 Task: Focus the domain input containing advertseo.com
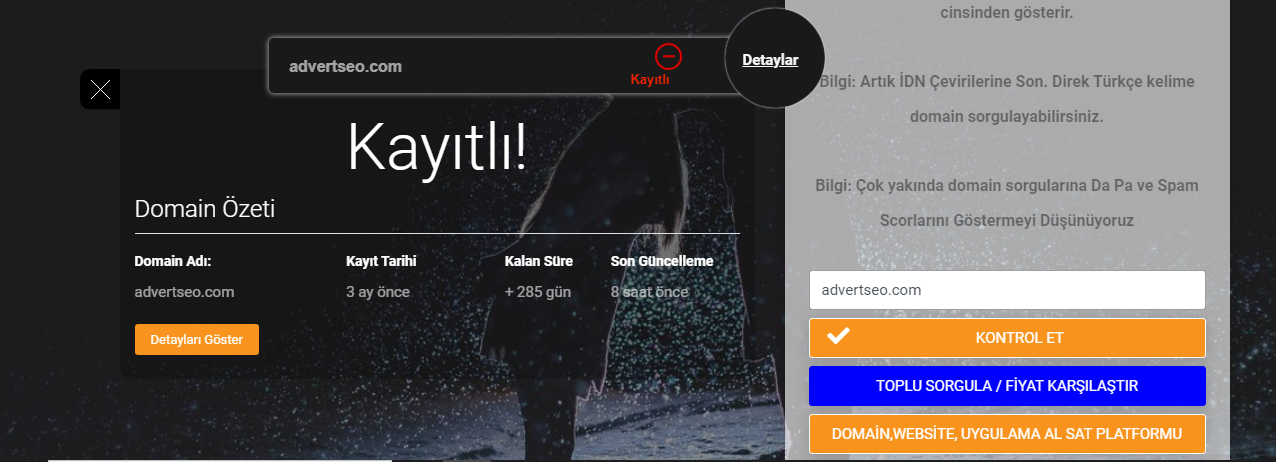(x=1007, y=290)
